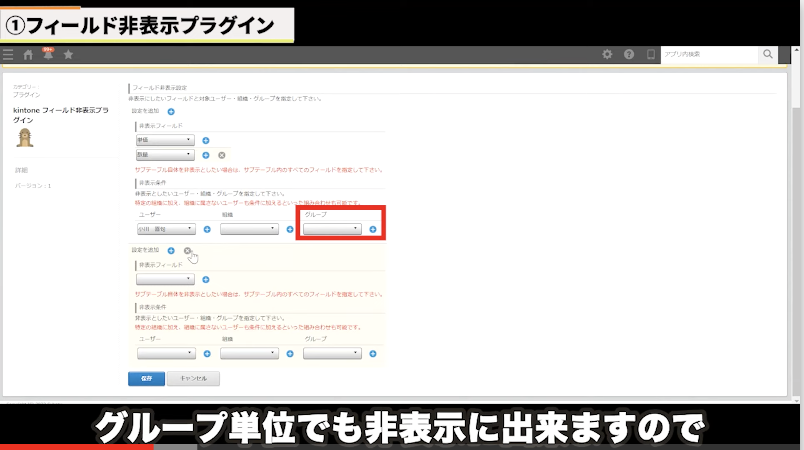804x450 pixels.
Task: Click the favorites star icon
Action: tap(68, 55)
